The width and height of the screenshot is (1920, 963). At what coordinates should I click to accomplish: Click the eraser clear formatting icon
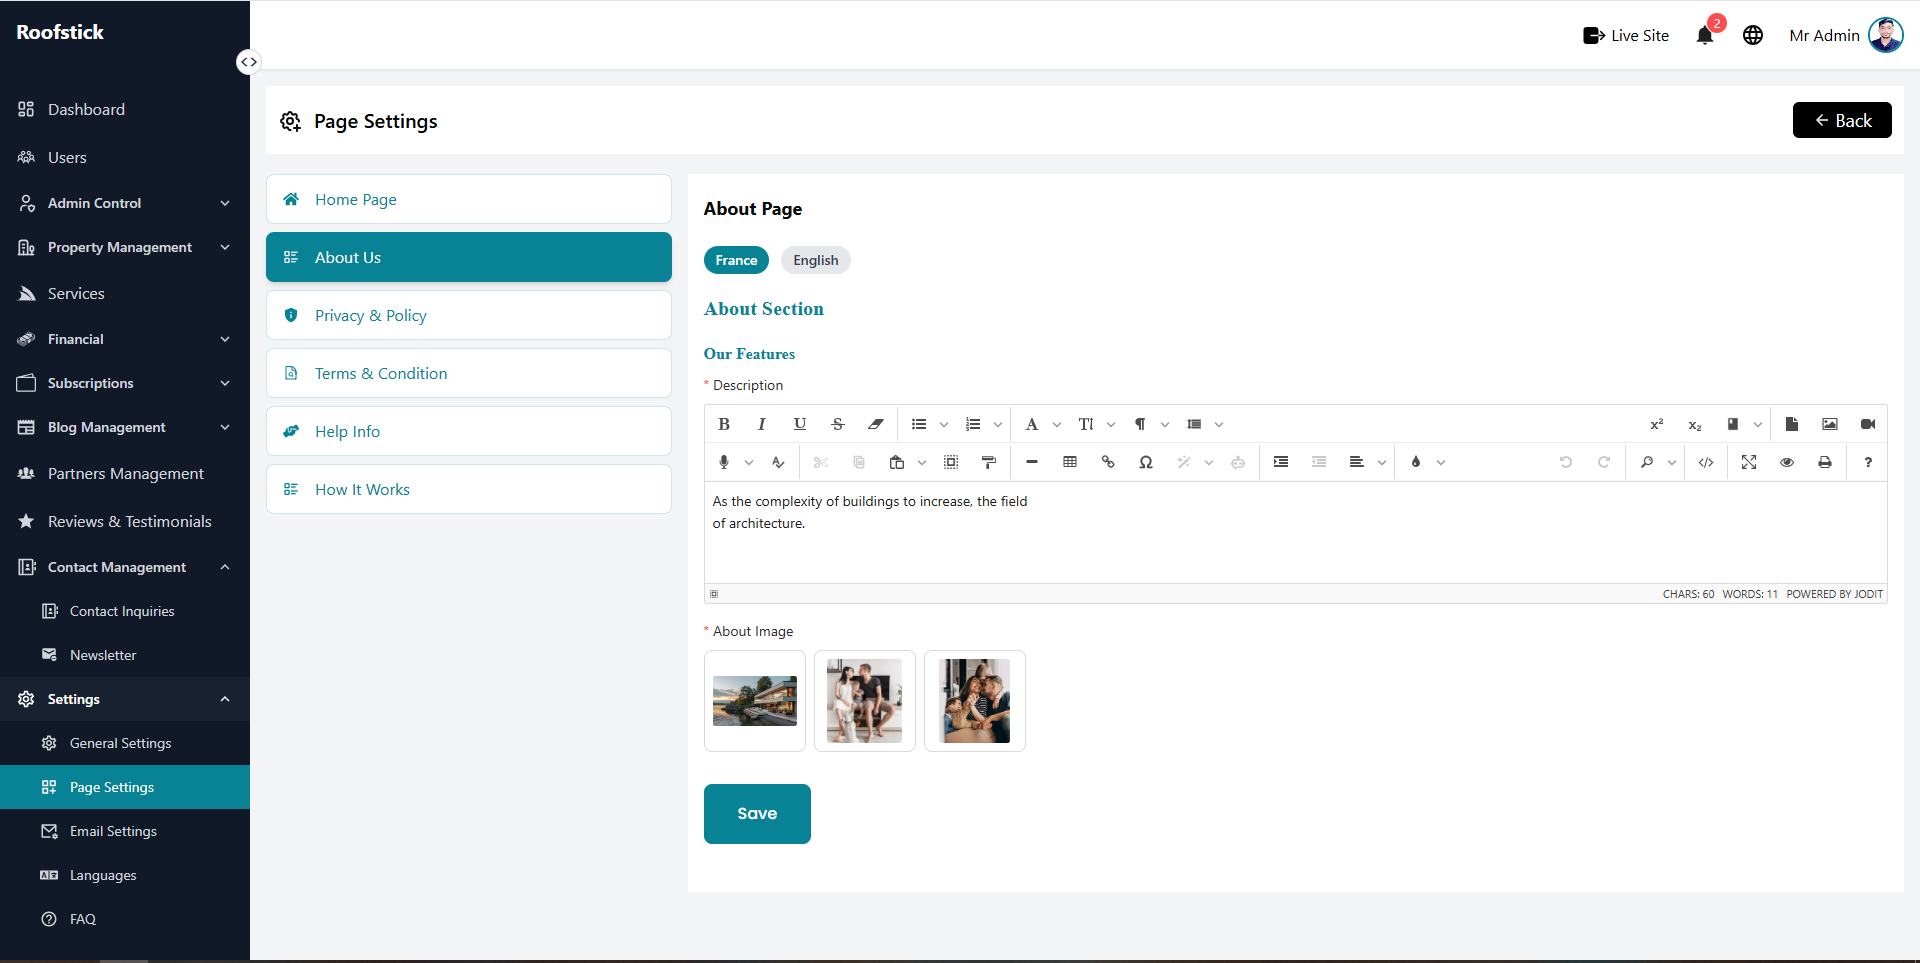click(x=876, y=424)
